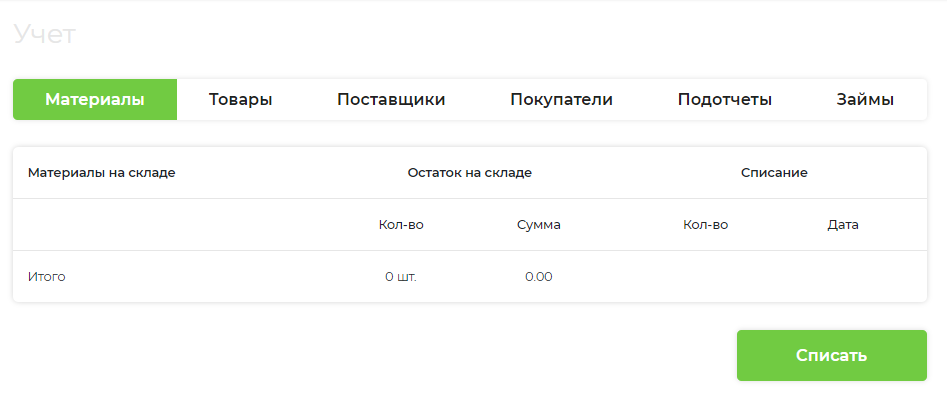Click the Сумма column subheader
Image resolution: width=947 pixels, height=415 pixels.
click(539, 225)
